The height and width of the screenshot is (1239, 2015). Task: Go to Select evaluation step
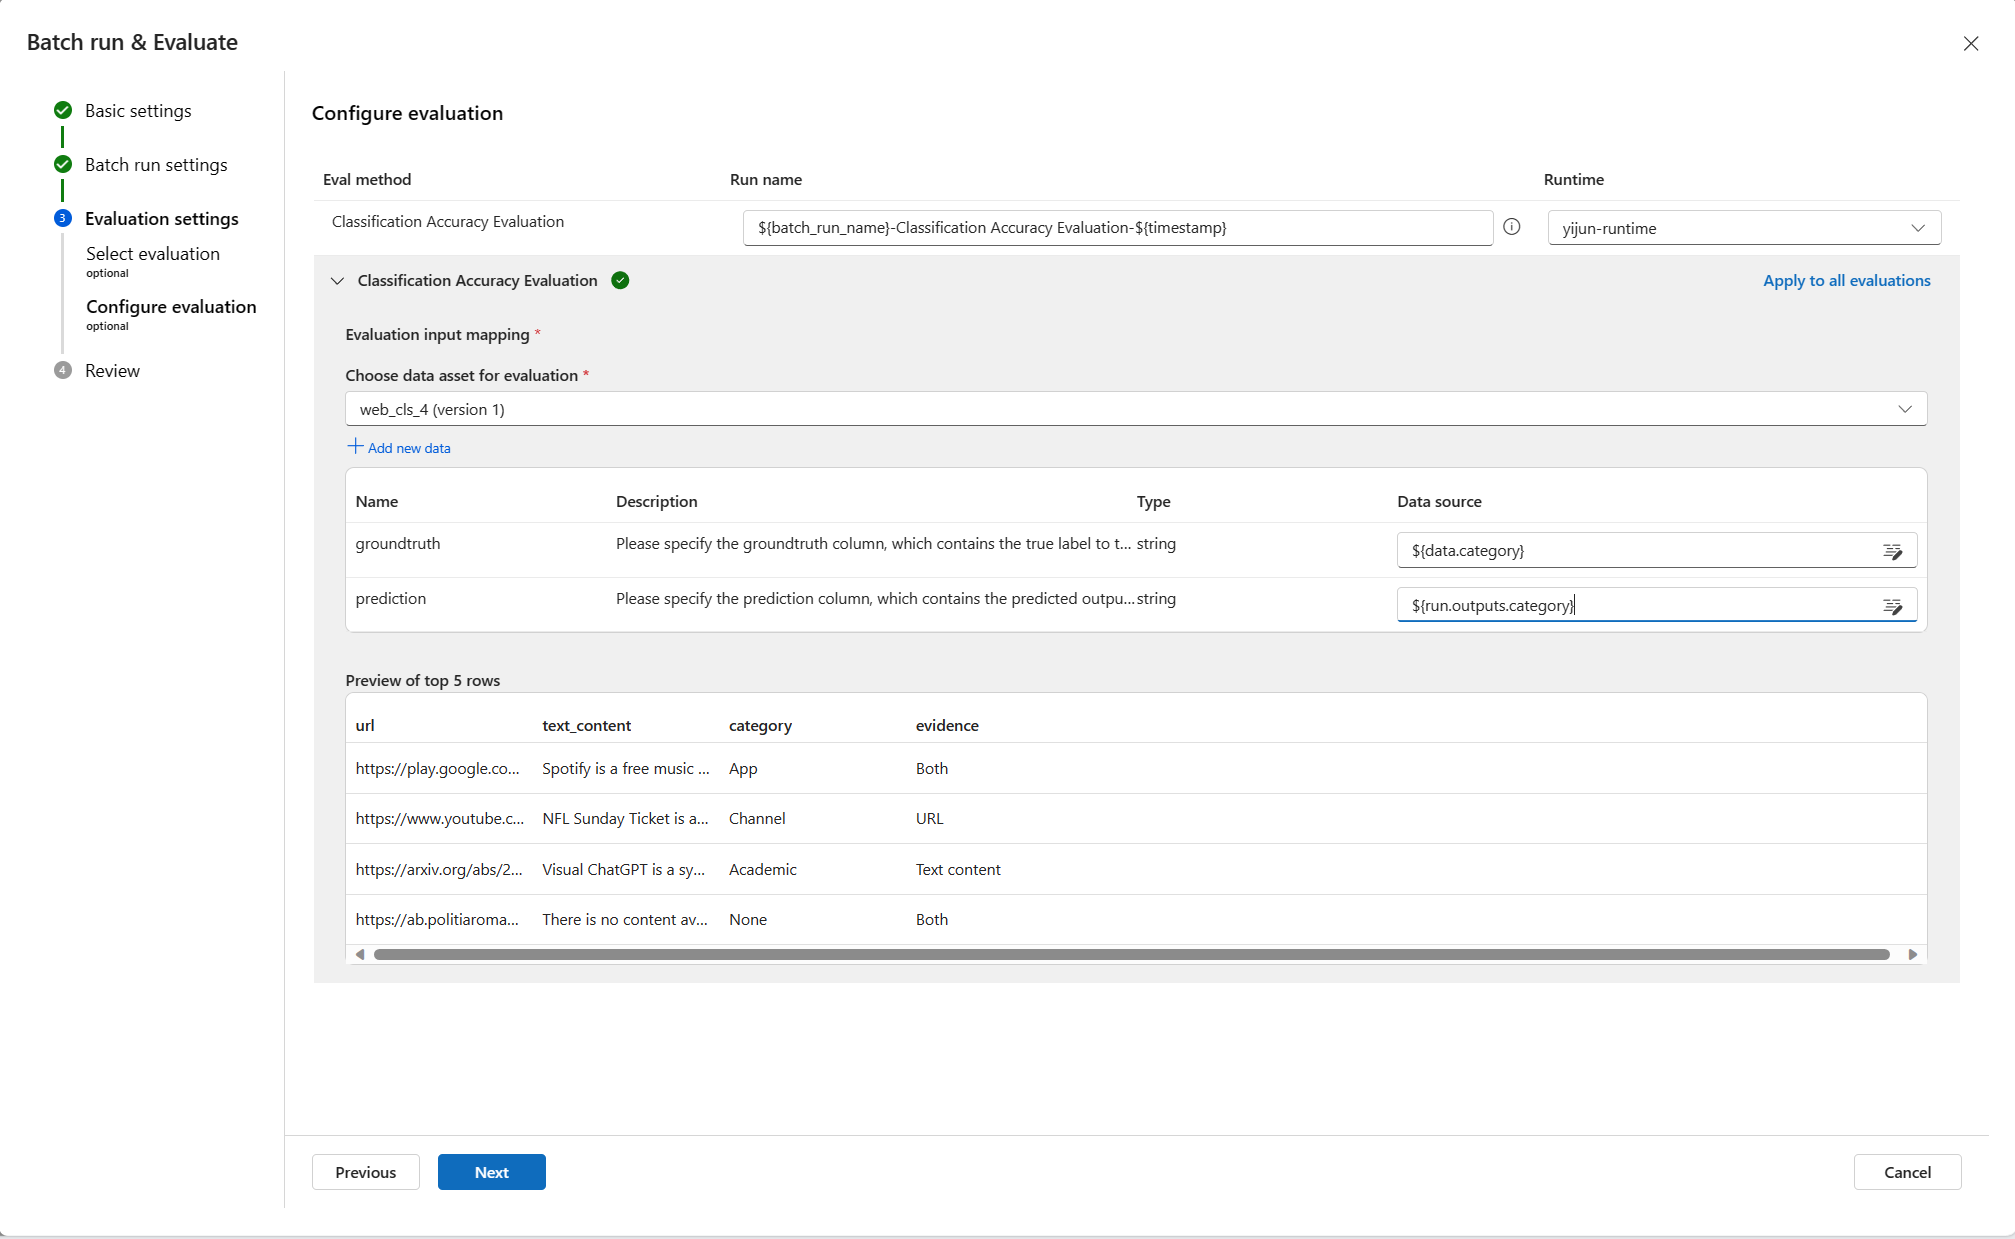(x=152, y=254)
